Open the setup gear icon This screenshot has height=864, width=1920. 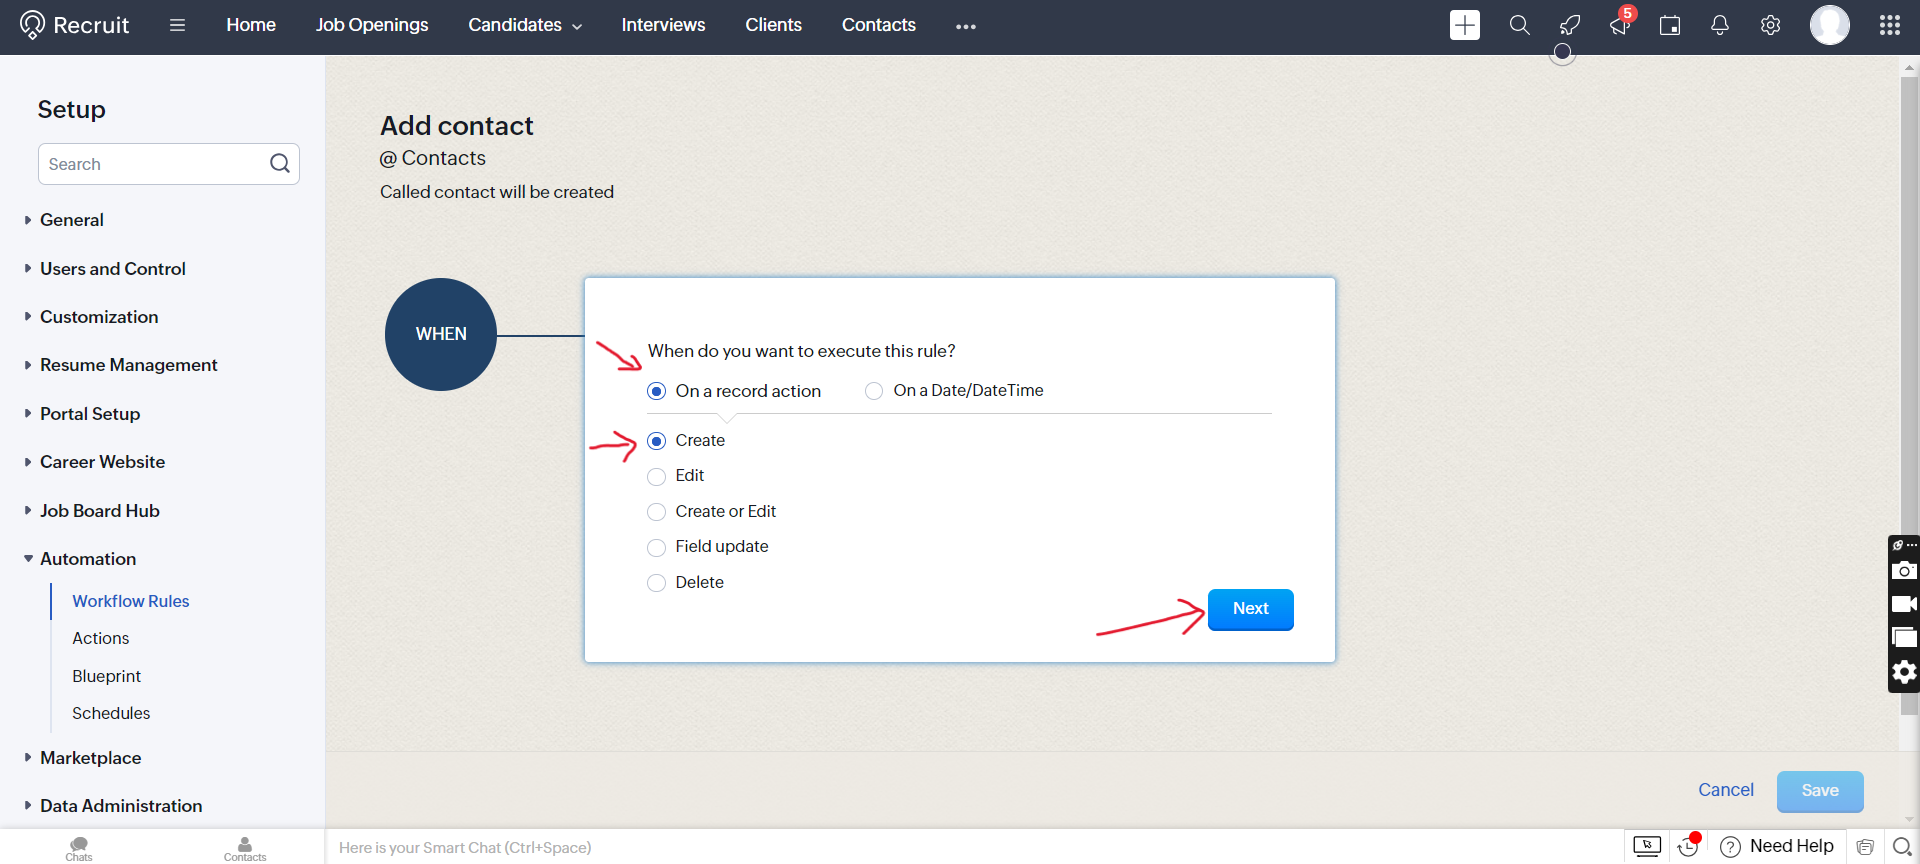tap(1770, 25)
